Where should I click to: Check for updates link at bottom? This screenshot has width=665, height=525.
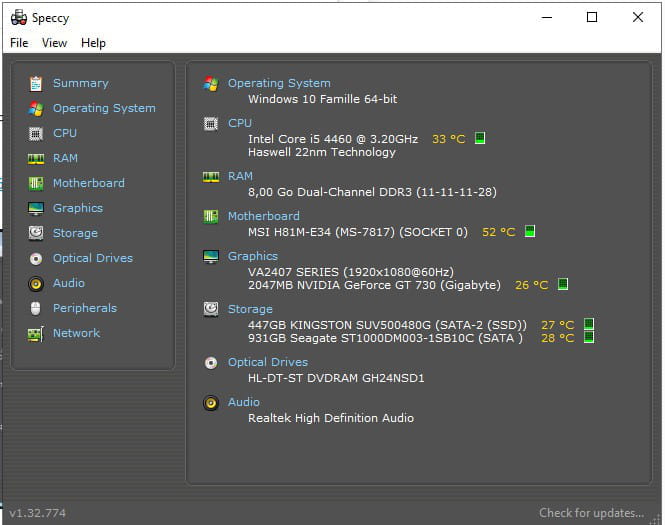coord(591,513)
